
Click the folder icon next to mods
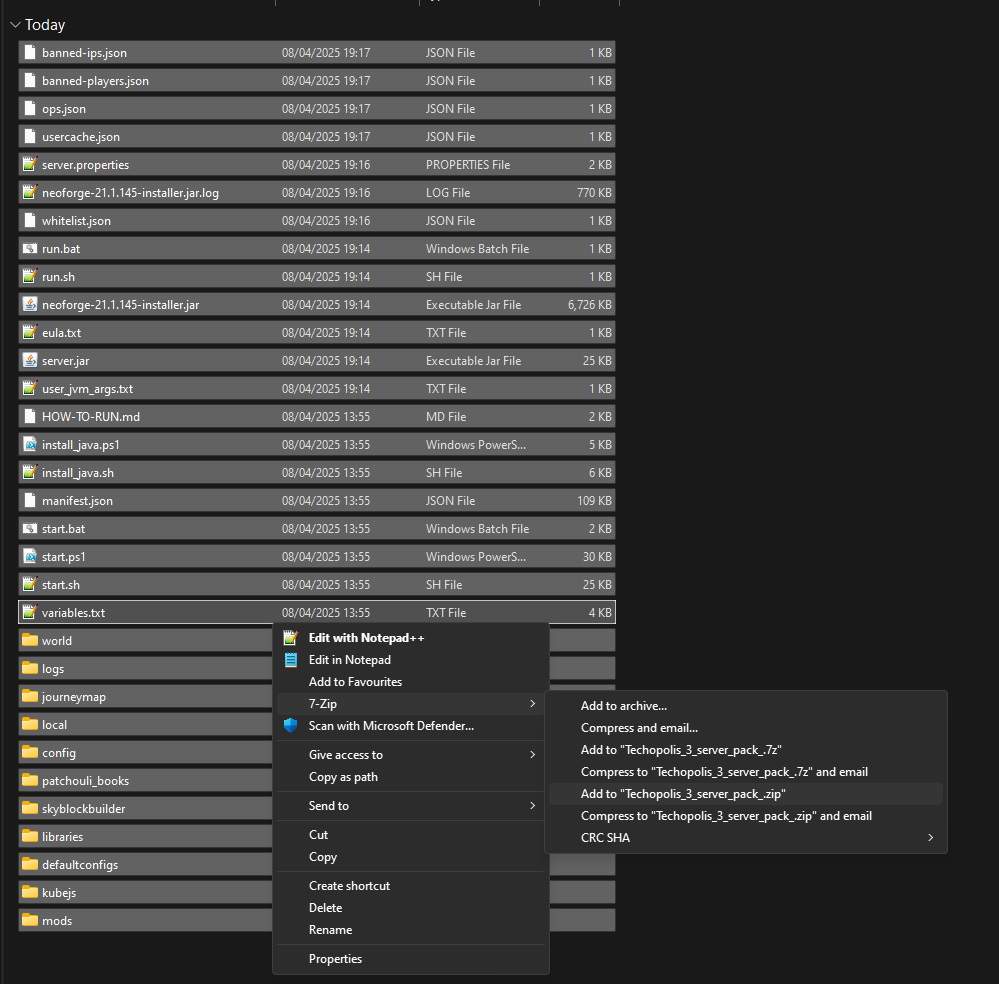point(29,920)
